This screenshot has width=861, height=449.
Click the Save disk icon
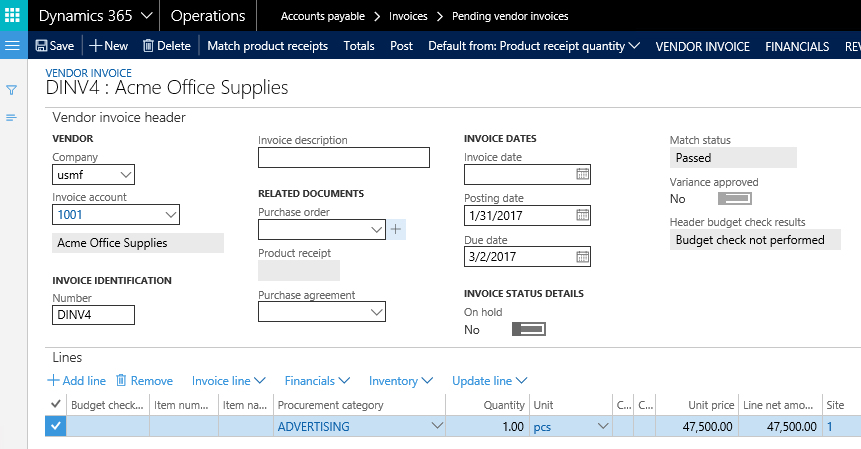(41, 46)
